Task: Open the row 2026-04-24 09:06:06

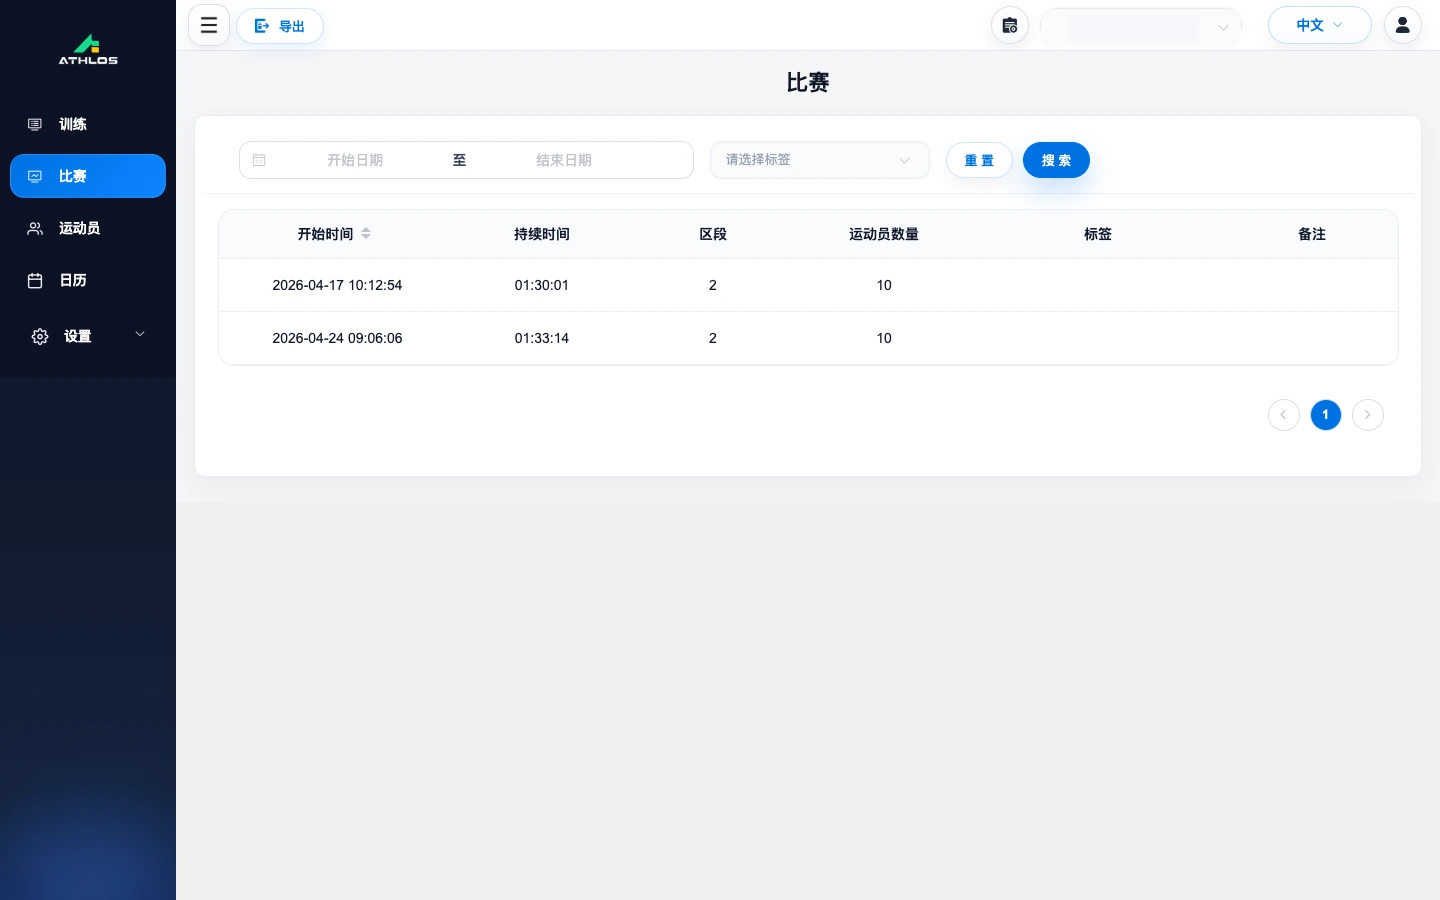Action: pyautogui.click(x=808, y=338)
